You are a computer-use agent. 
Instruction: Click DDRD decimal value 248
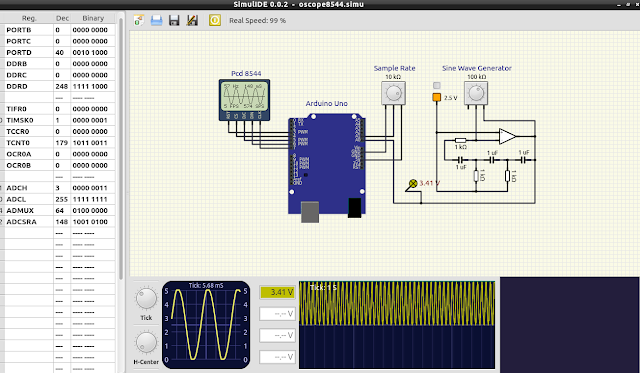[62, 87]
